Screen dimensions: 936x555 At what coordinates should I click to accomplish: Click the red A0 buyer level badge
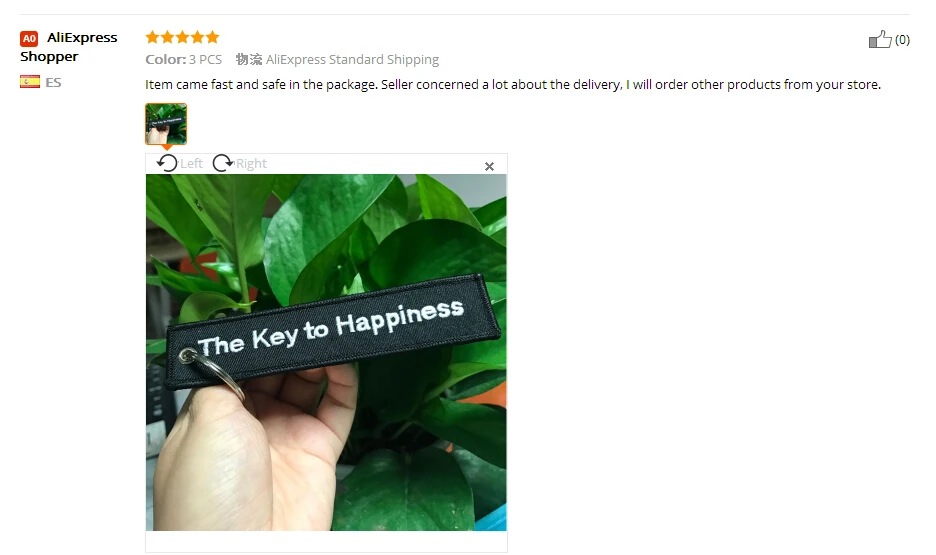[29, 38]
